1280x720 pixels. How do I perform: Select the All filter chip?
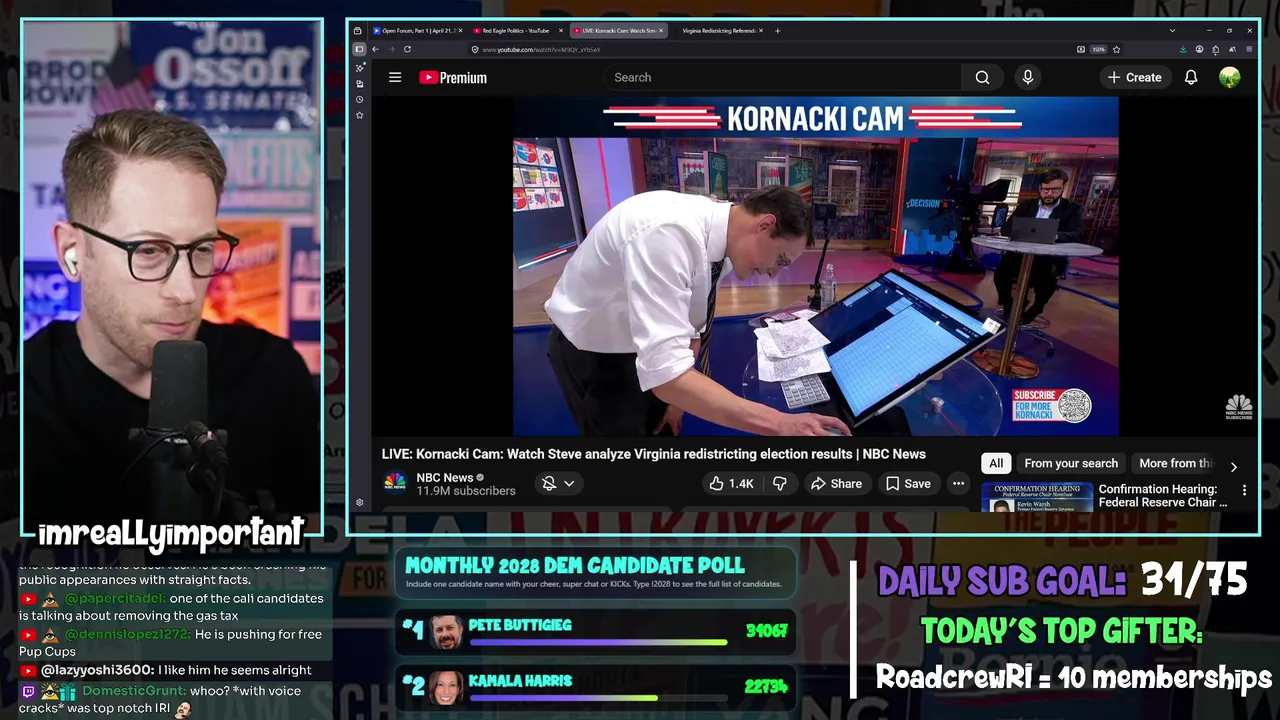(996, 463)
